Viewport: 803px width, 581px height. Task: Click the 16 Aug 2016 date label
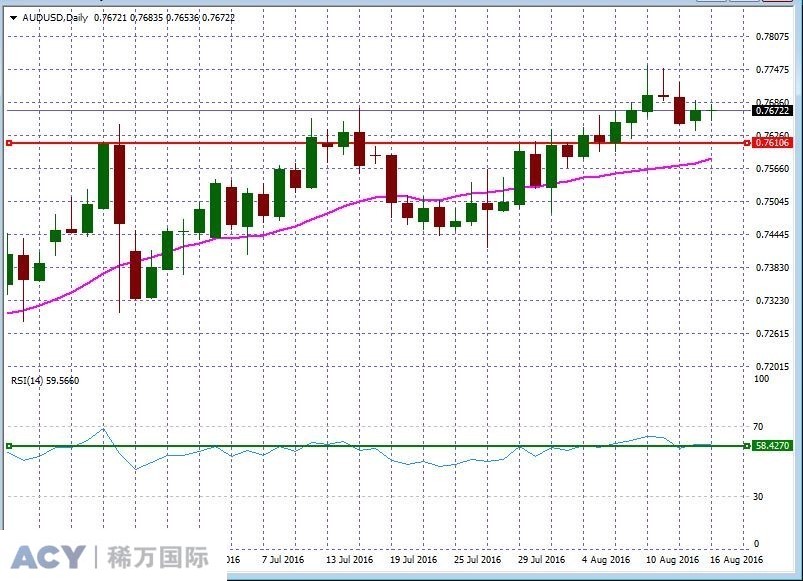click(x=736, y=560)
